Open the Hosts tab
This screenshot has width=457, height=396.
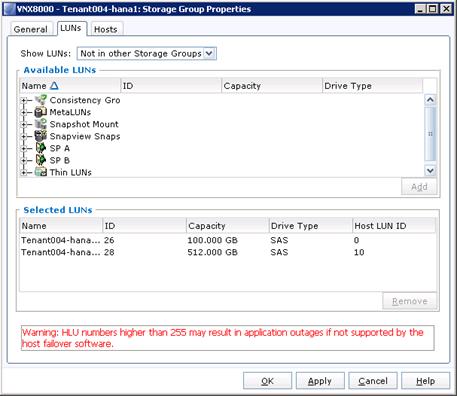pos(106,29)
